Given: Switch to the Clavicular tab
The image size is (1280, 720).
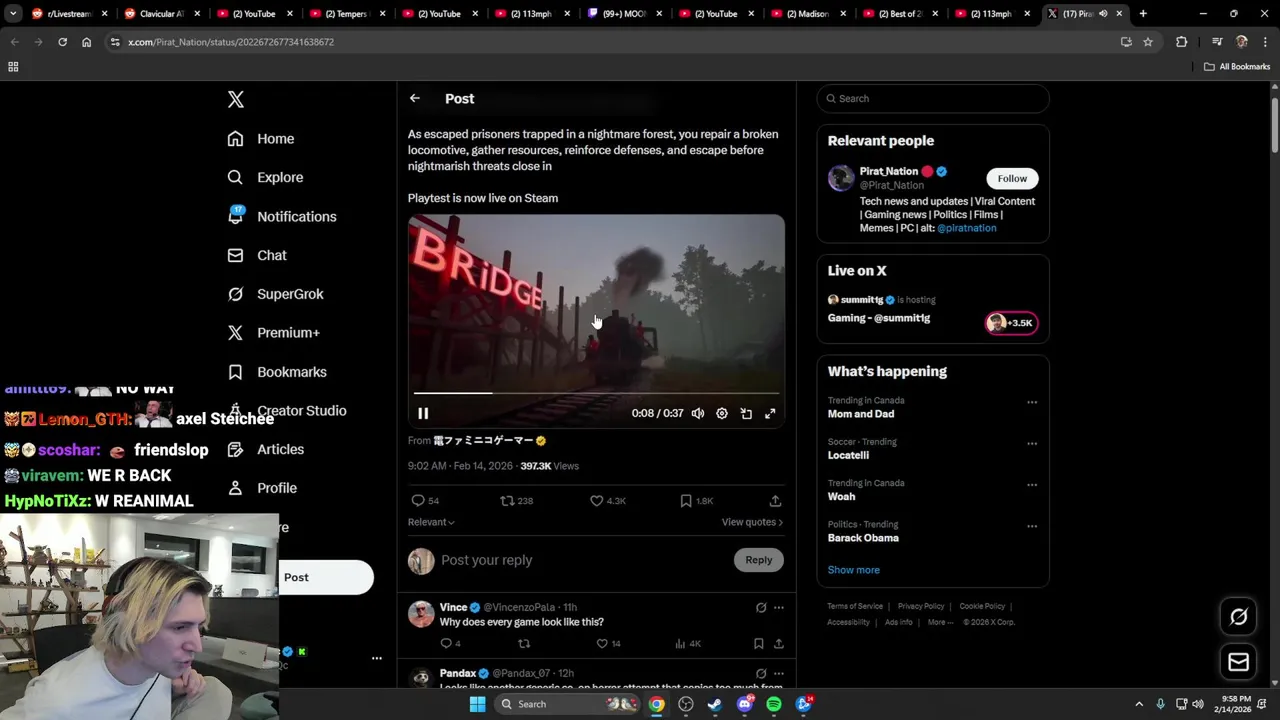Looking at the screenshot, I should point(160,14).
